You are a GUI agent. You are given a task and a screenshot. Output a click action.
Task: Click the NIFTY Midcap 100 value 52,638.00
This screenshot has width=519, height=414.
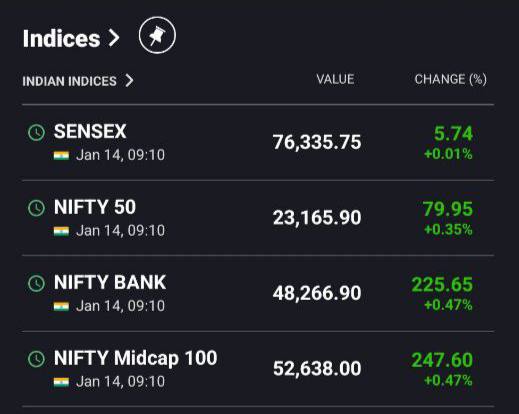317,369
